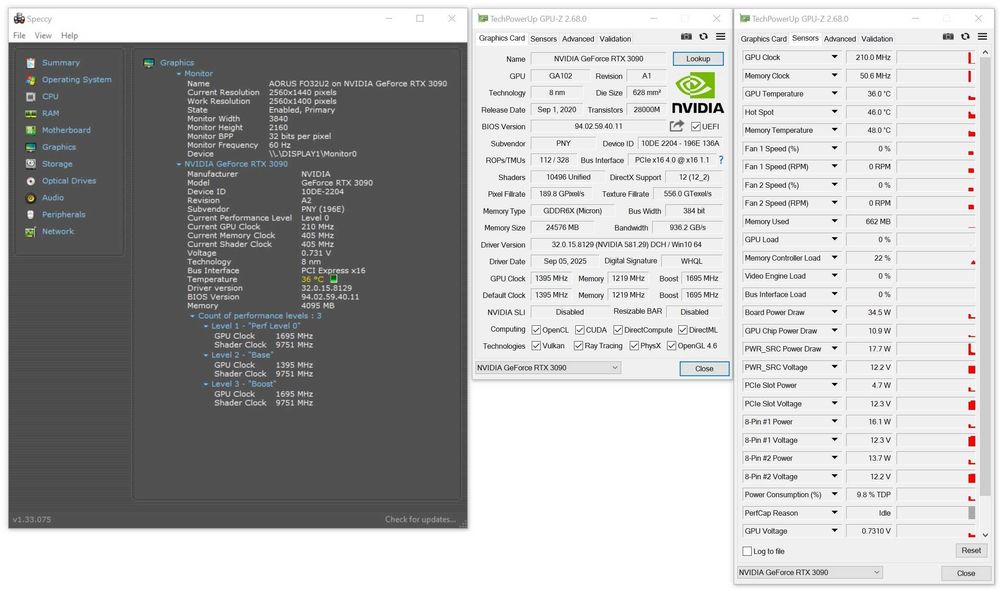
Task: Open the Hot Spot sensor dropdown arrow
Action: (834, 112)
